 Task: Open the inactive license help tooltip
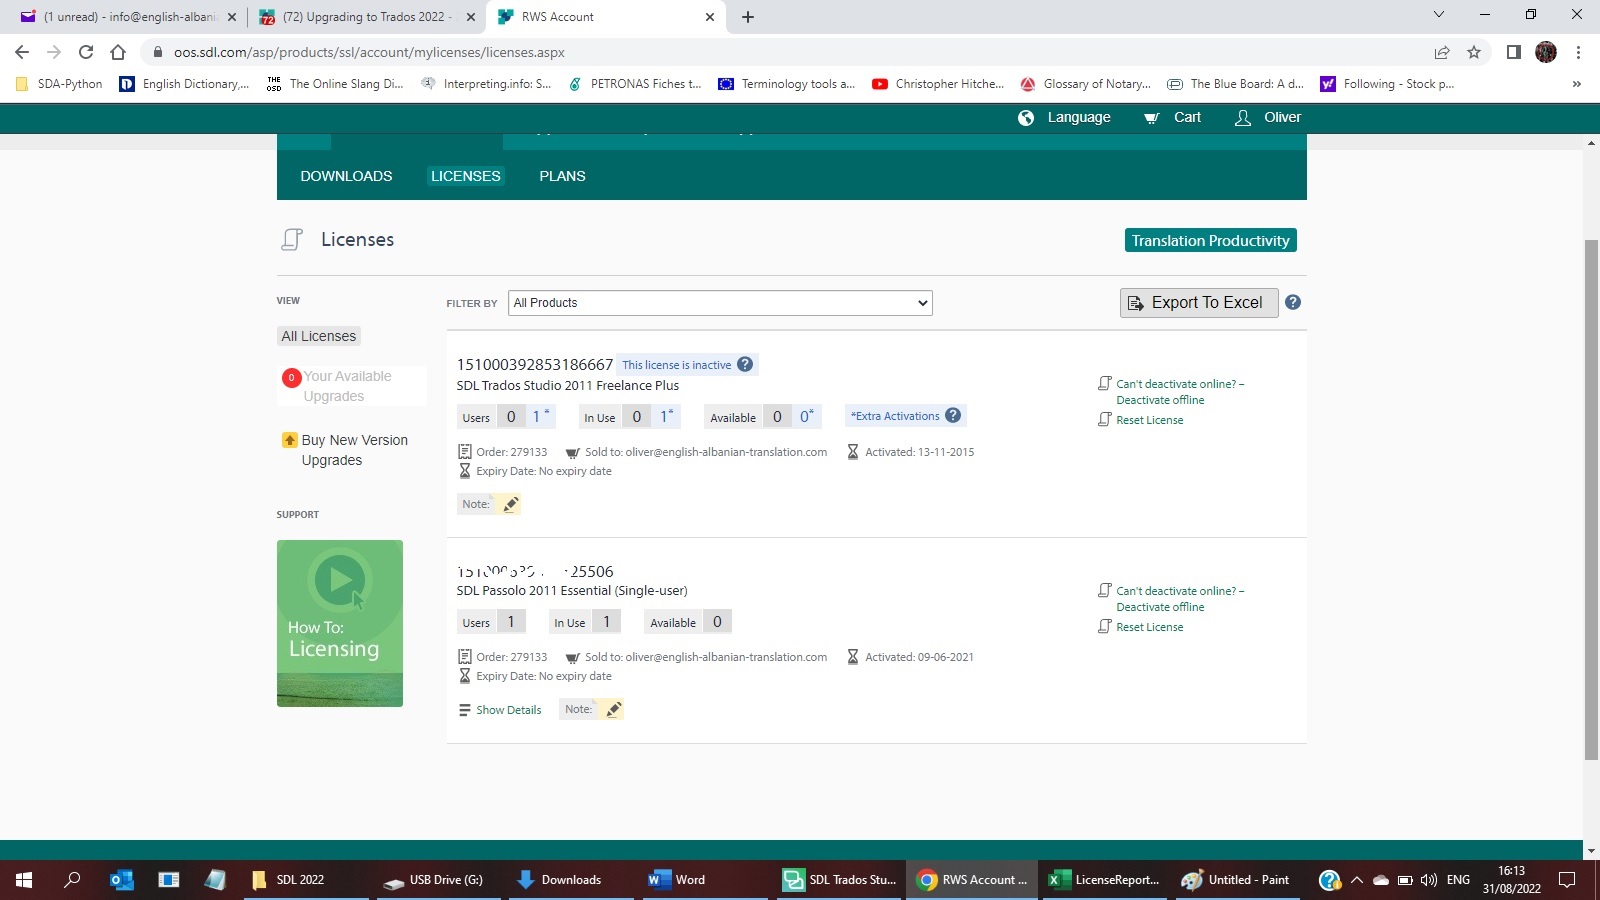click(x=745, y=364)
